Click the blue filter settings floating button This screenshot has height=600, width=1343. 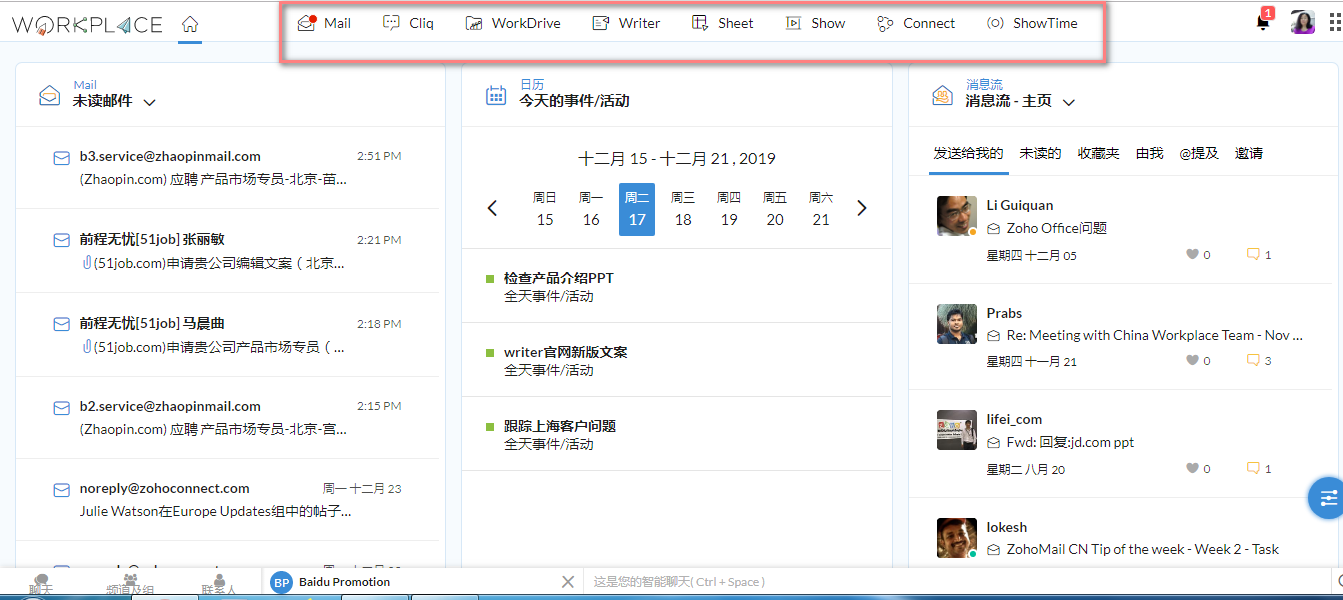click(1327, 498)
